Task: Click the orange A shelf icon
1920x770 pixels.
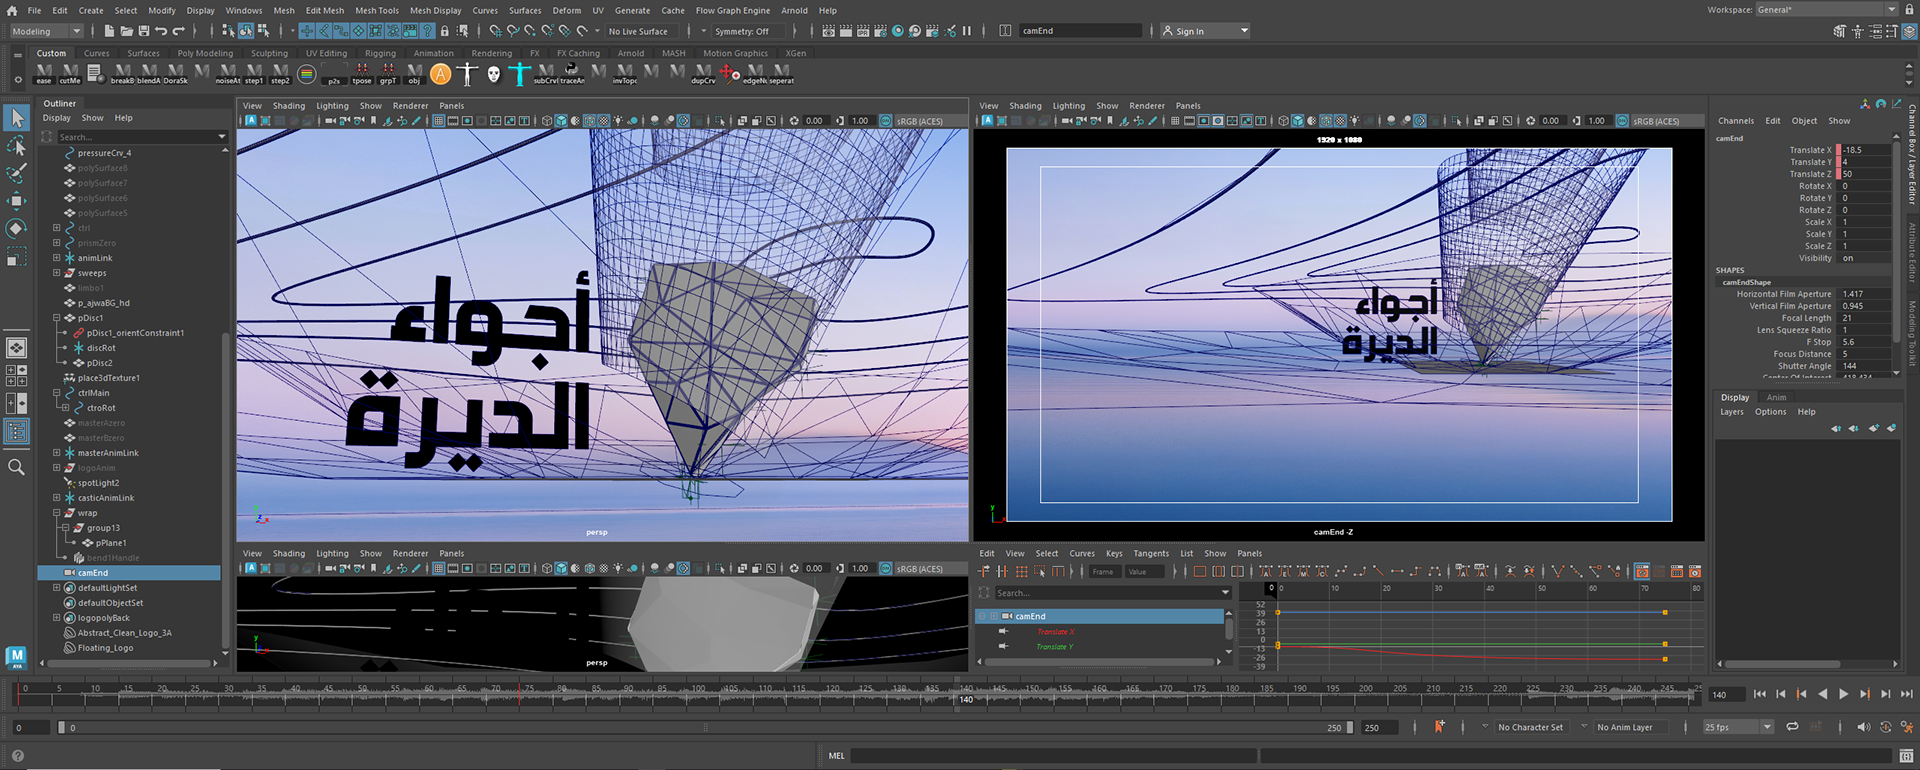Action: pos(441,74)
